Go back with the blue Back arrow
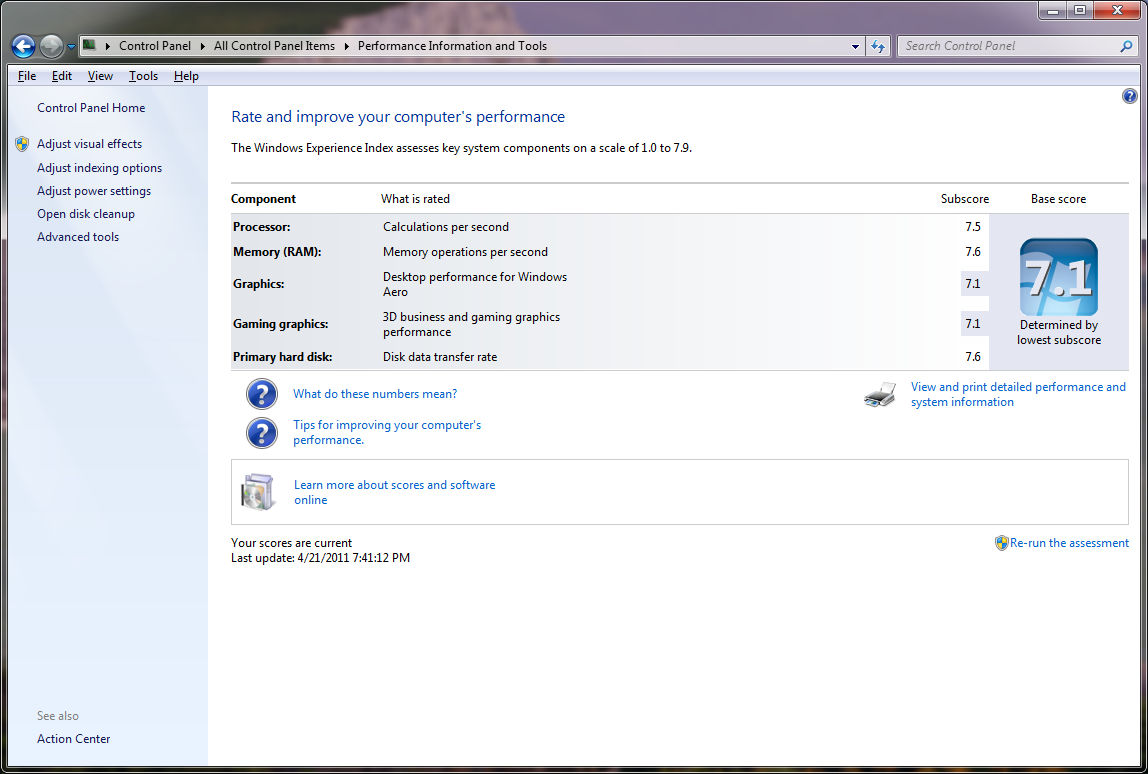This screenshot has height=774, width=1148. [23, 46]
